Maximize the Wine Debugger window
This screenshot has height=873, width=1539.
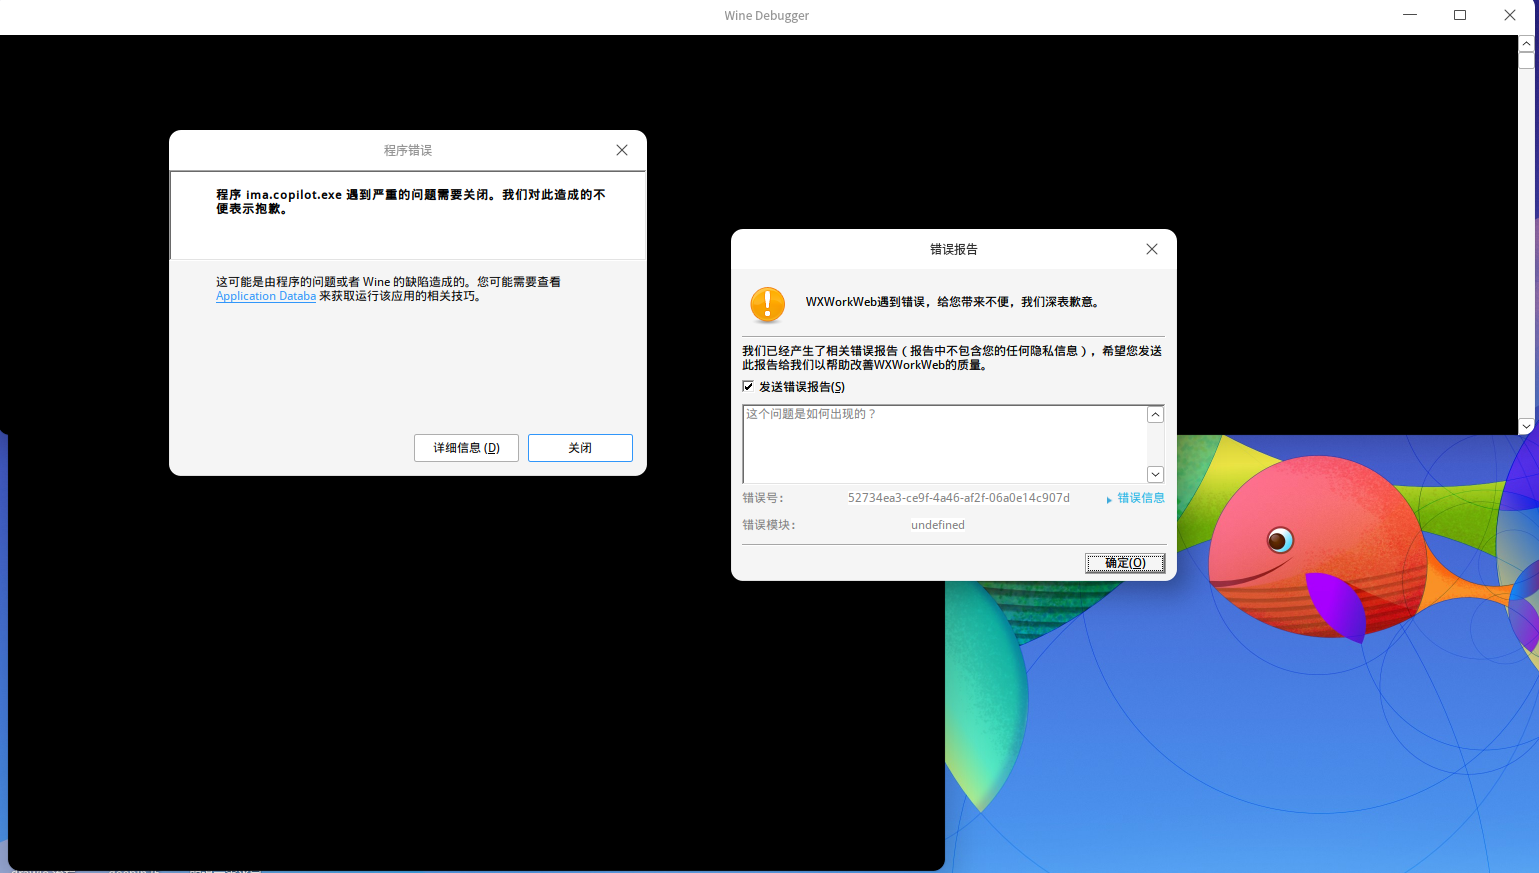click(x=1460, y=15)
